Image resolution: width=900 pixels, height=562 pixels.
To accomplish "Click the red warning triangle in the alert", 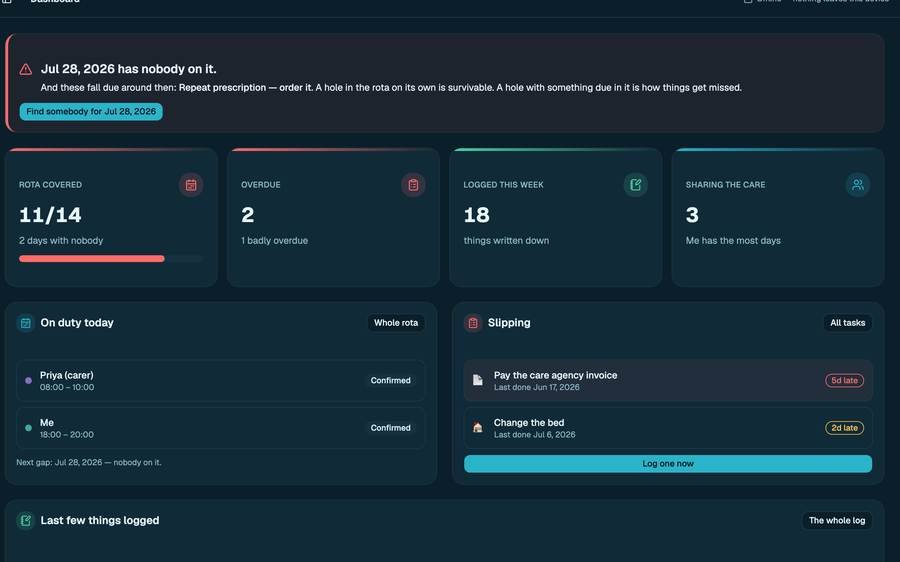I will [26, 69].
